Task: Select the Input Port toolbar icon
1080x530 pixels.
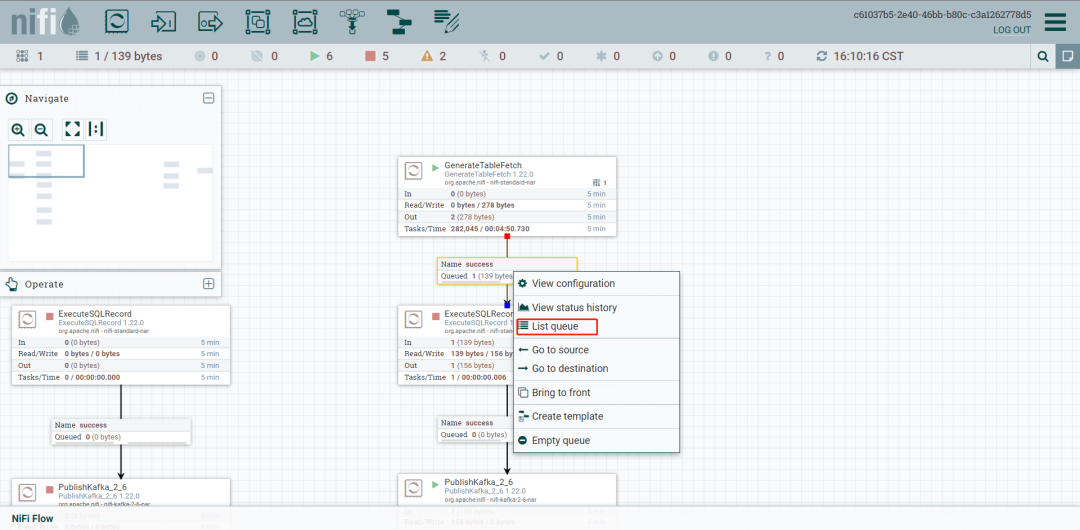Action: (x=163, y=22)
